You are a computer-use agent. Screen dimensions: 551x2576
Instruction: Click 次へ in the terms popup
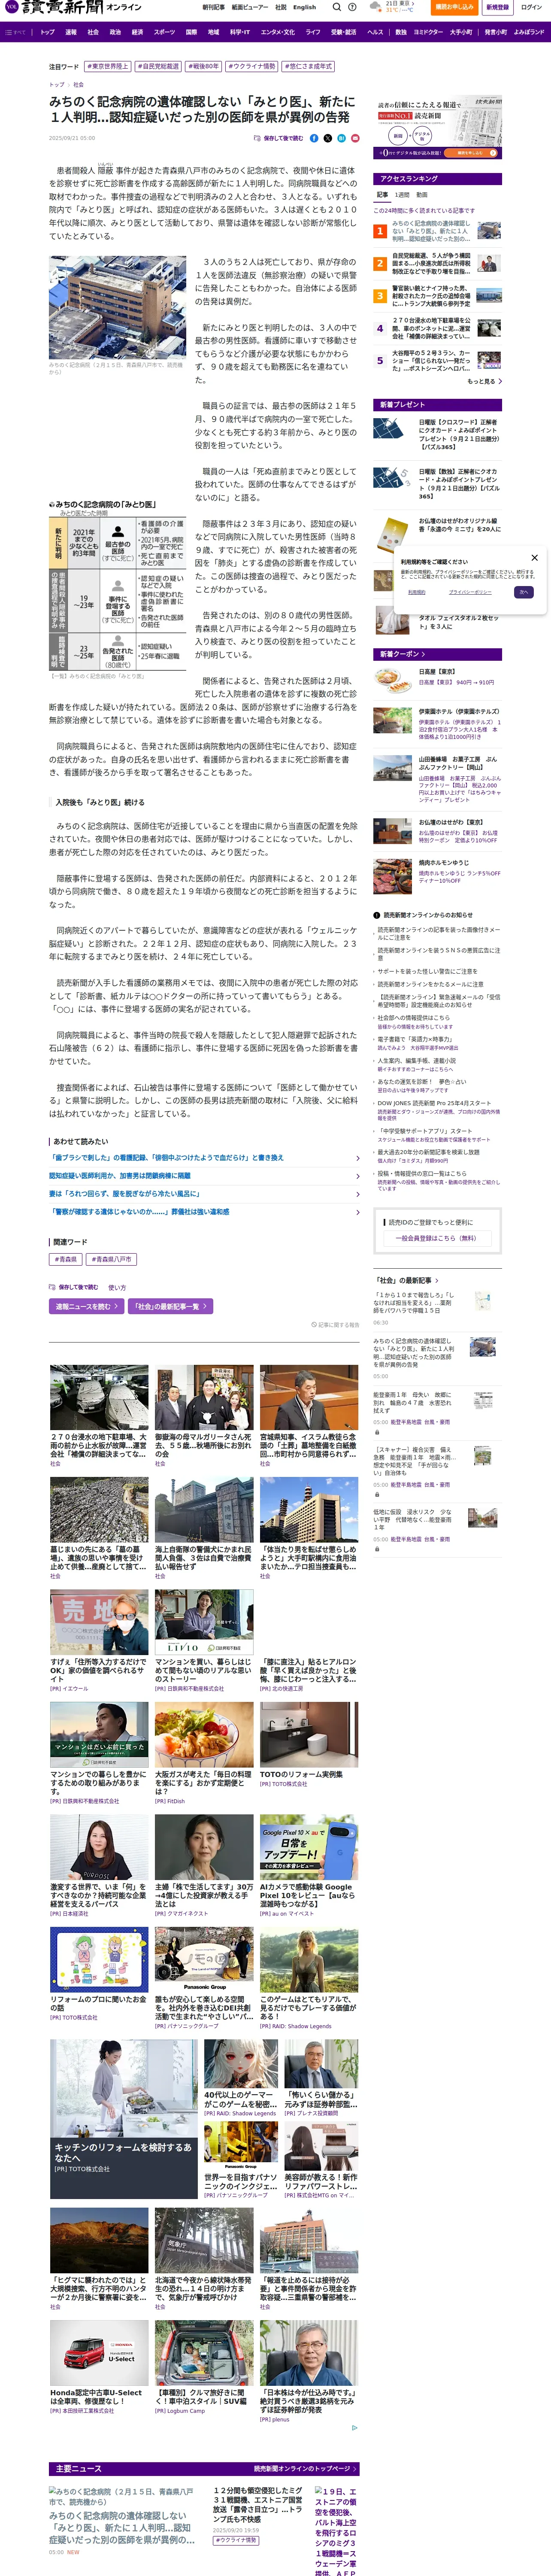pos(523,592)
